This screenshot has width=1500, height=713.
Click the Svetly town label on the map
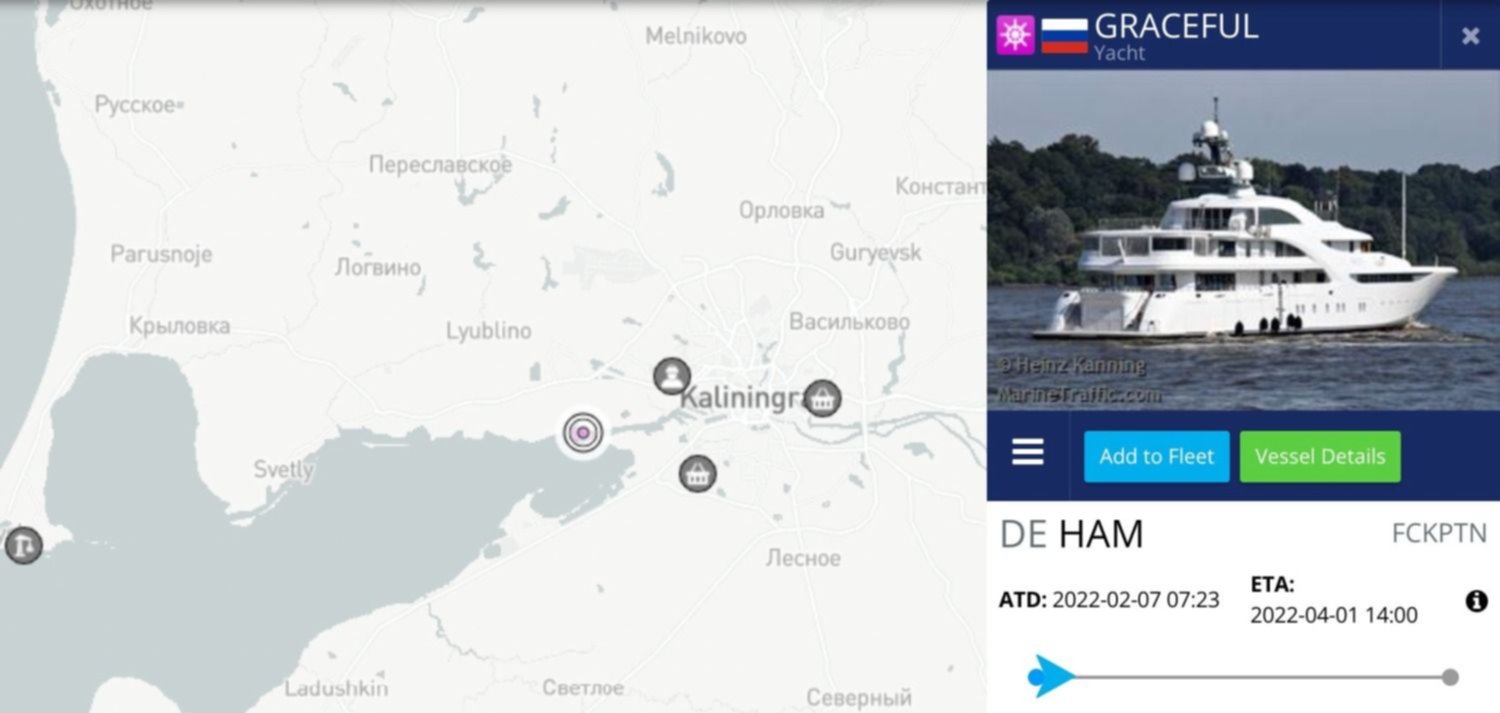pyautogui.click(x=283, y=469)
